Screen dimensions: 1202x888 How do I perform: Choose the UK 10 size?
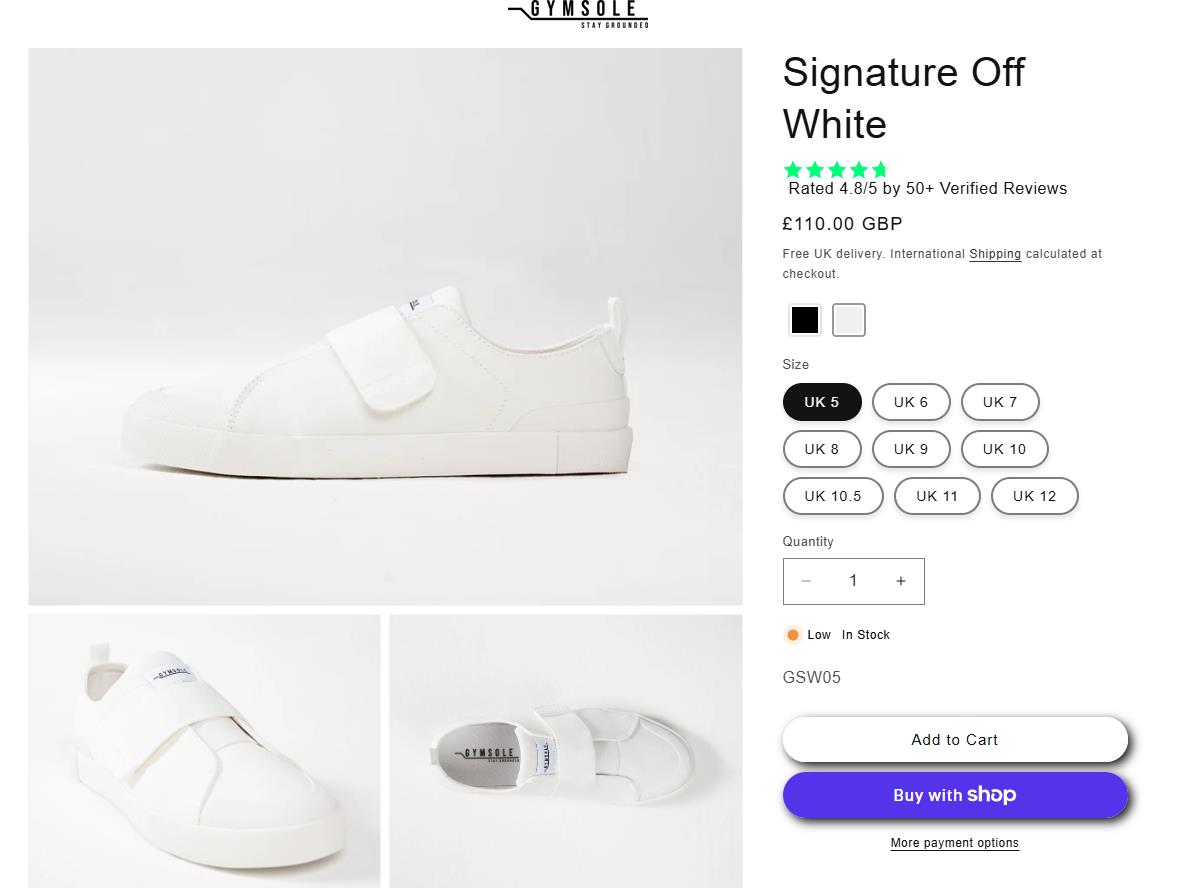pos(1004,449)
